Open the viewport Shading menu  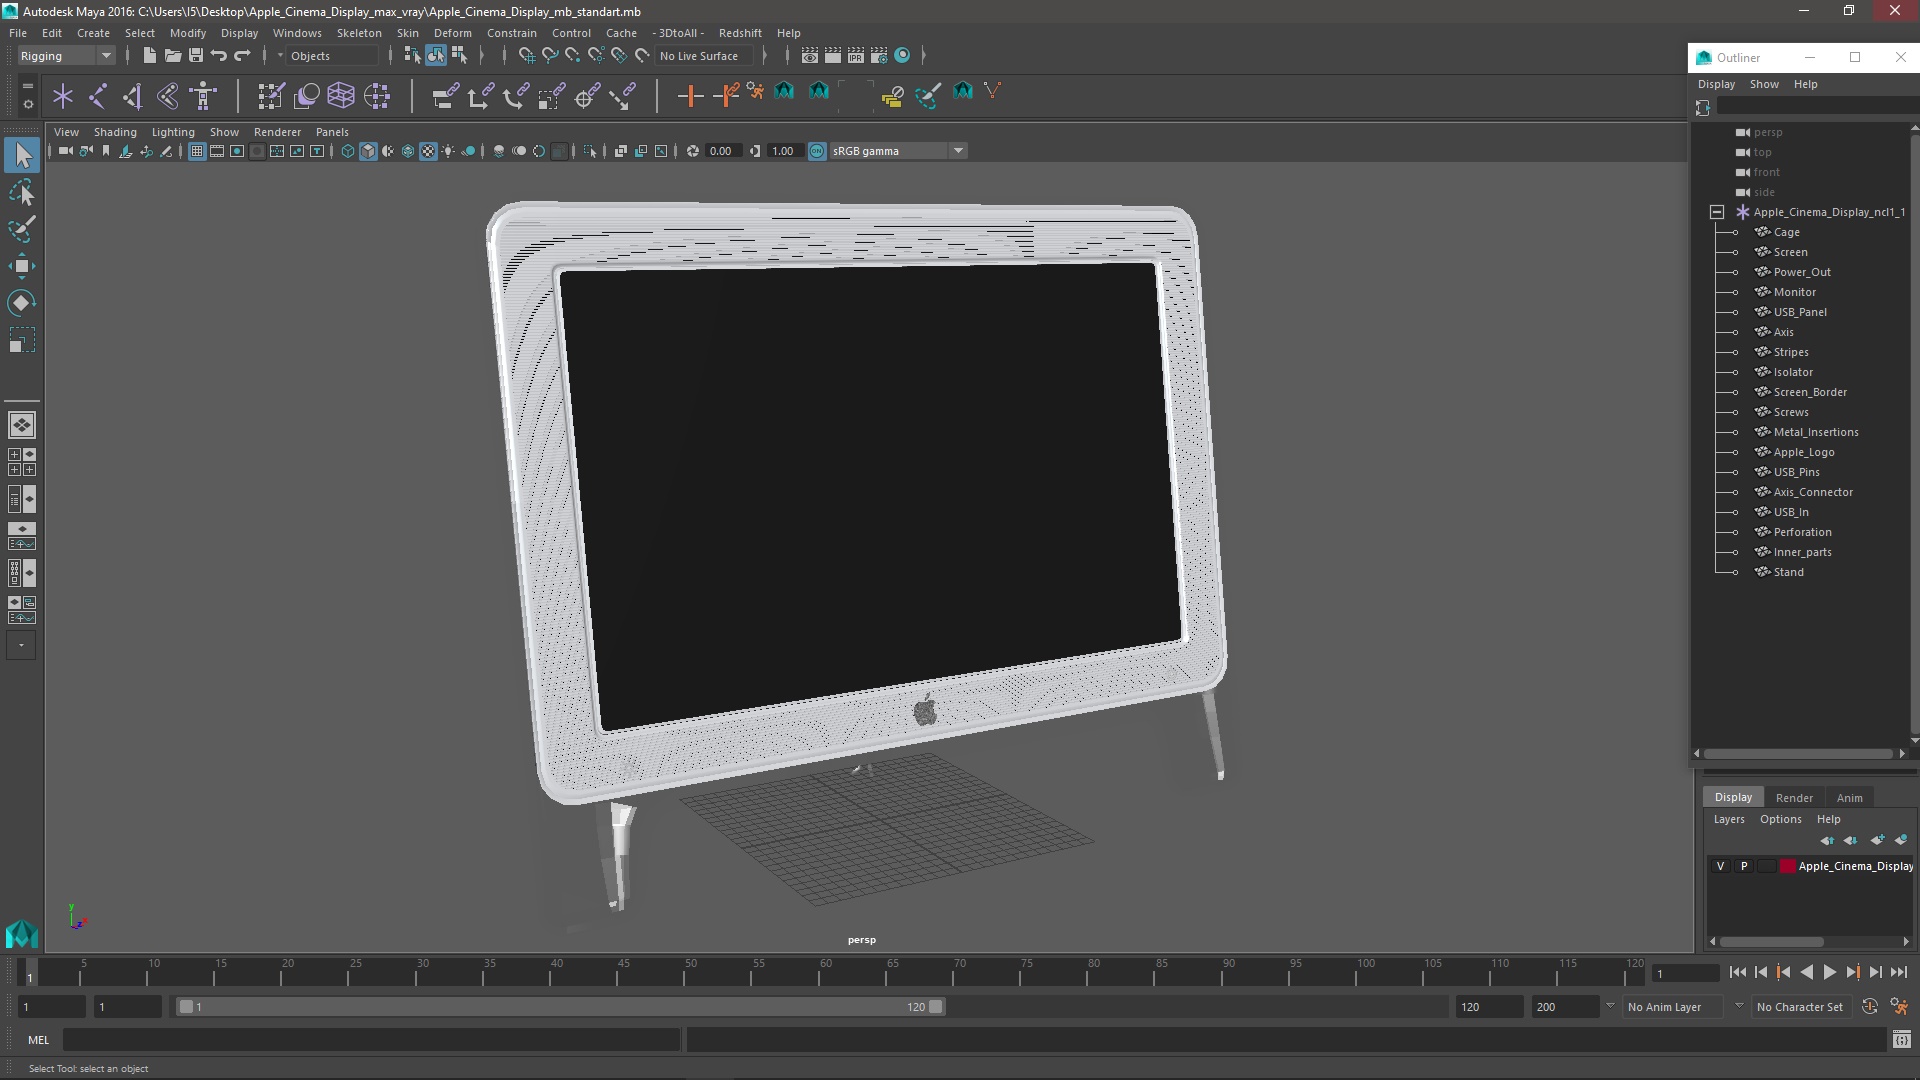115,132
